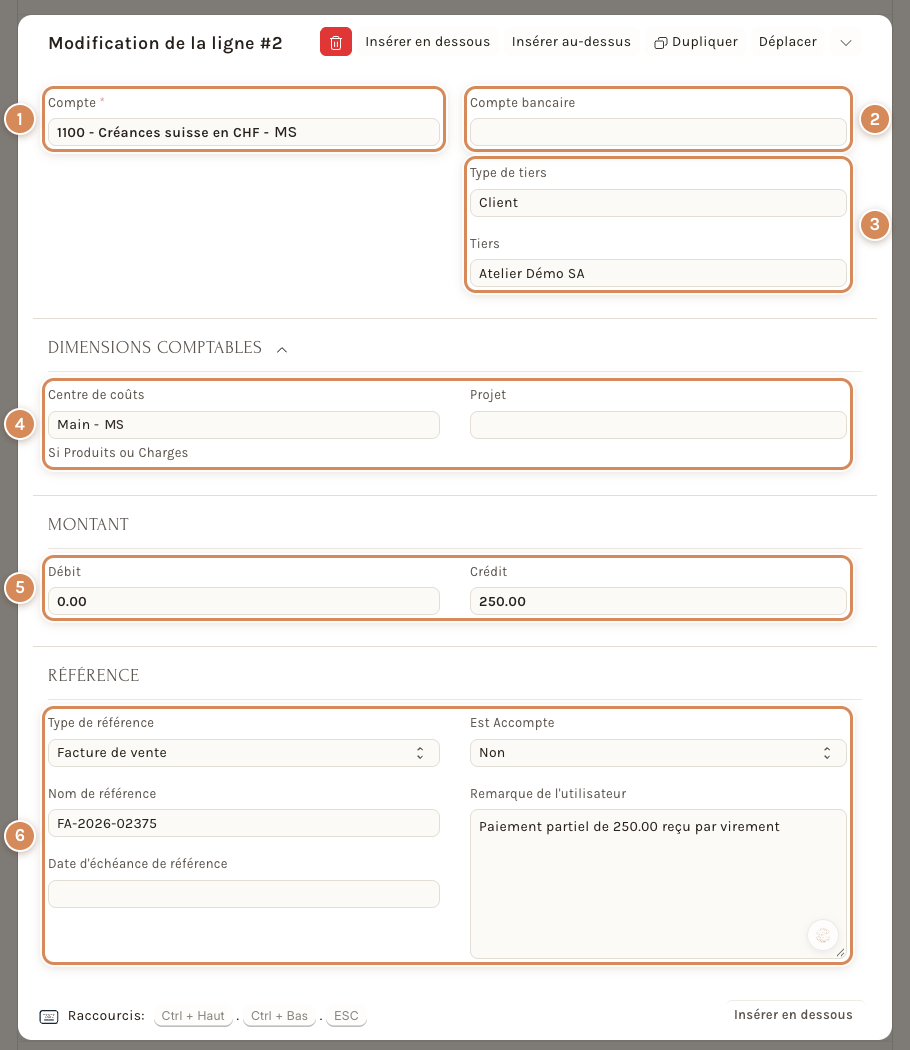Click Insérer en dessous in the top toolbar

[427, 42]
